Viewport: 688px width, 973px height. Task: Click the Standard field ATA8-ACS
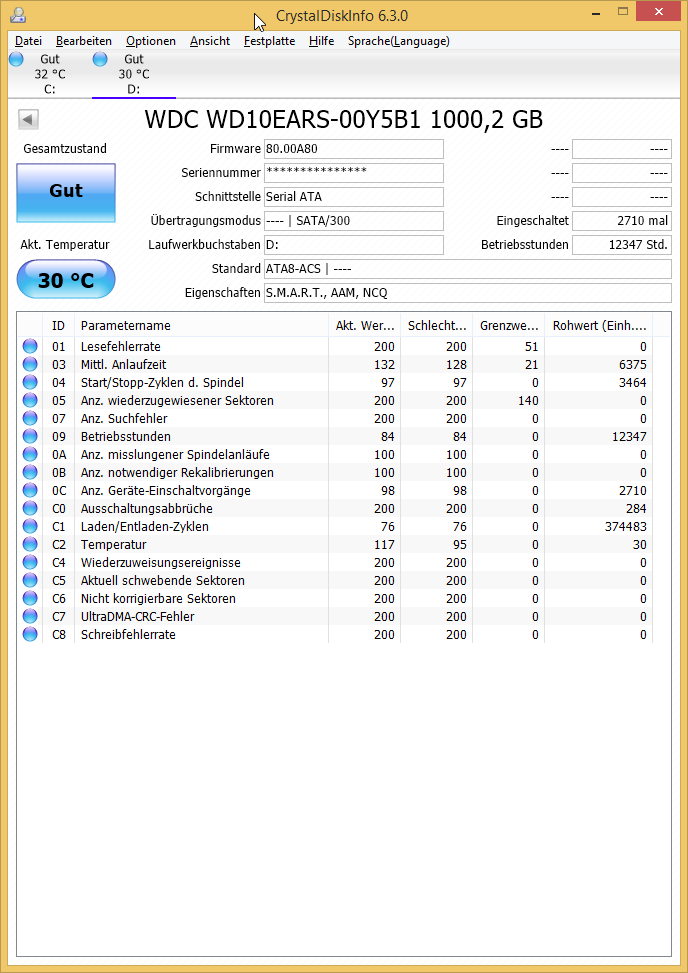click(x=468, y=269)
